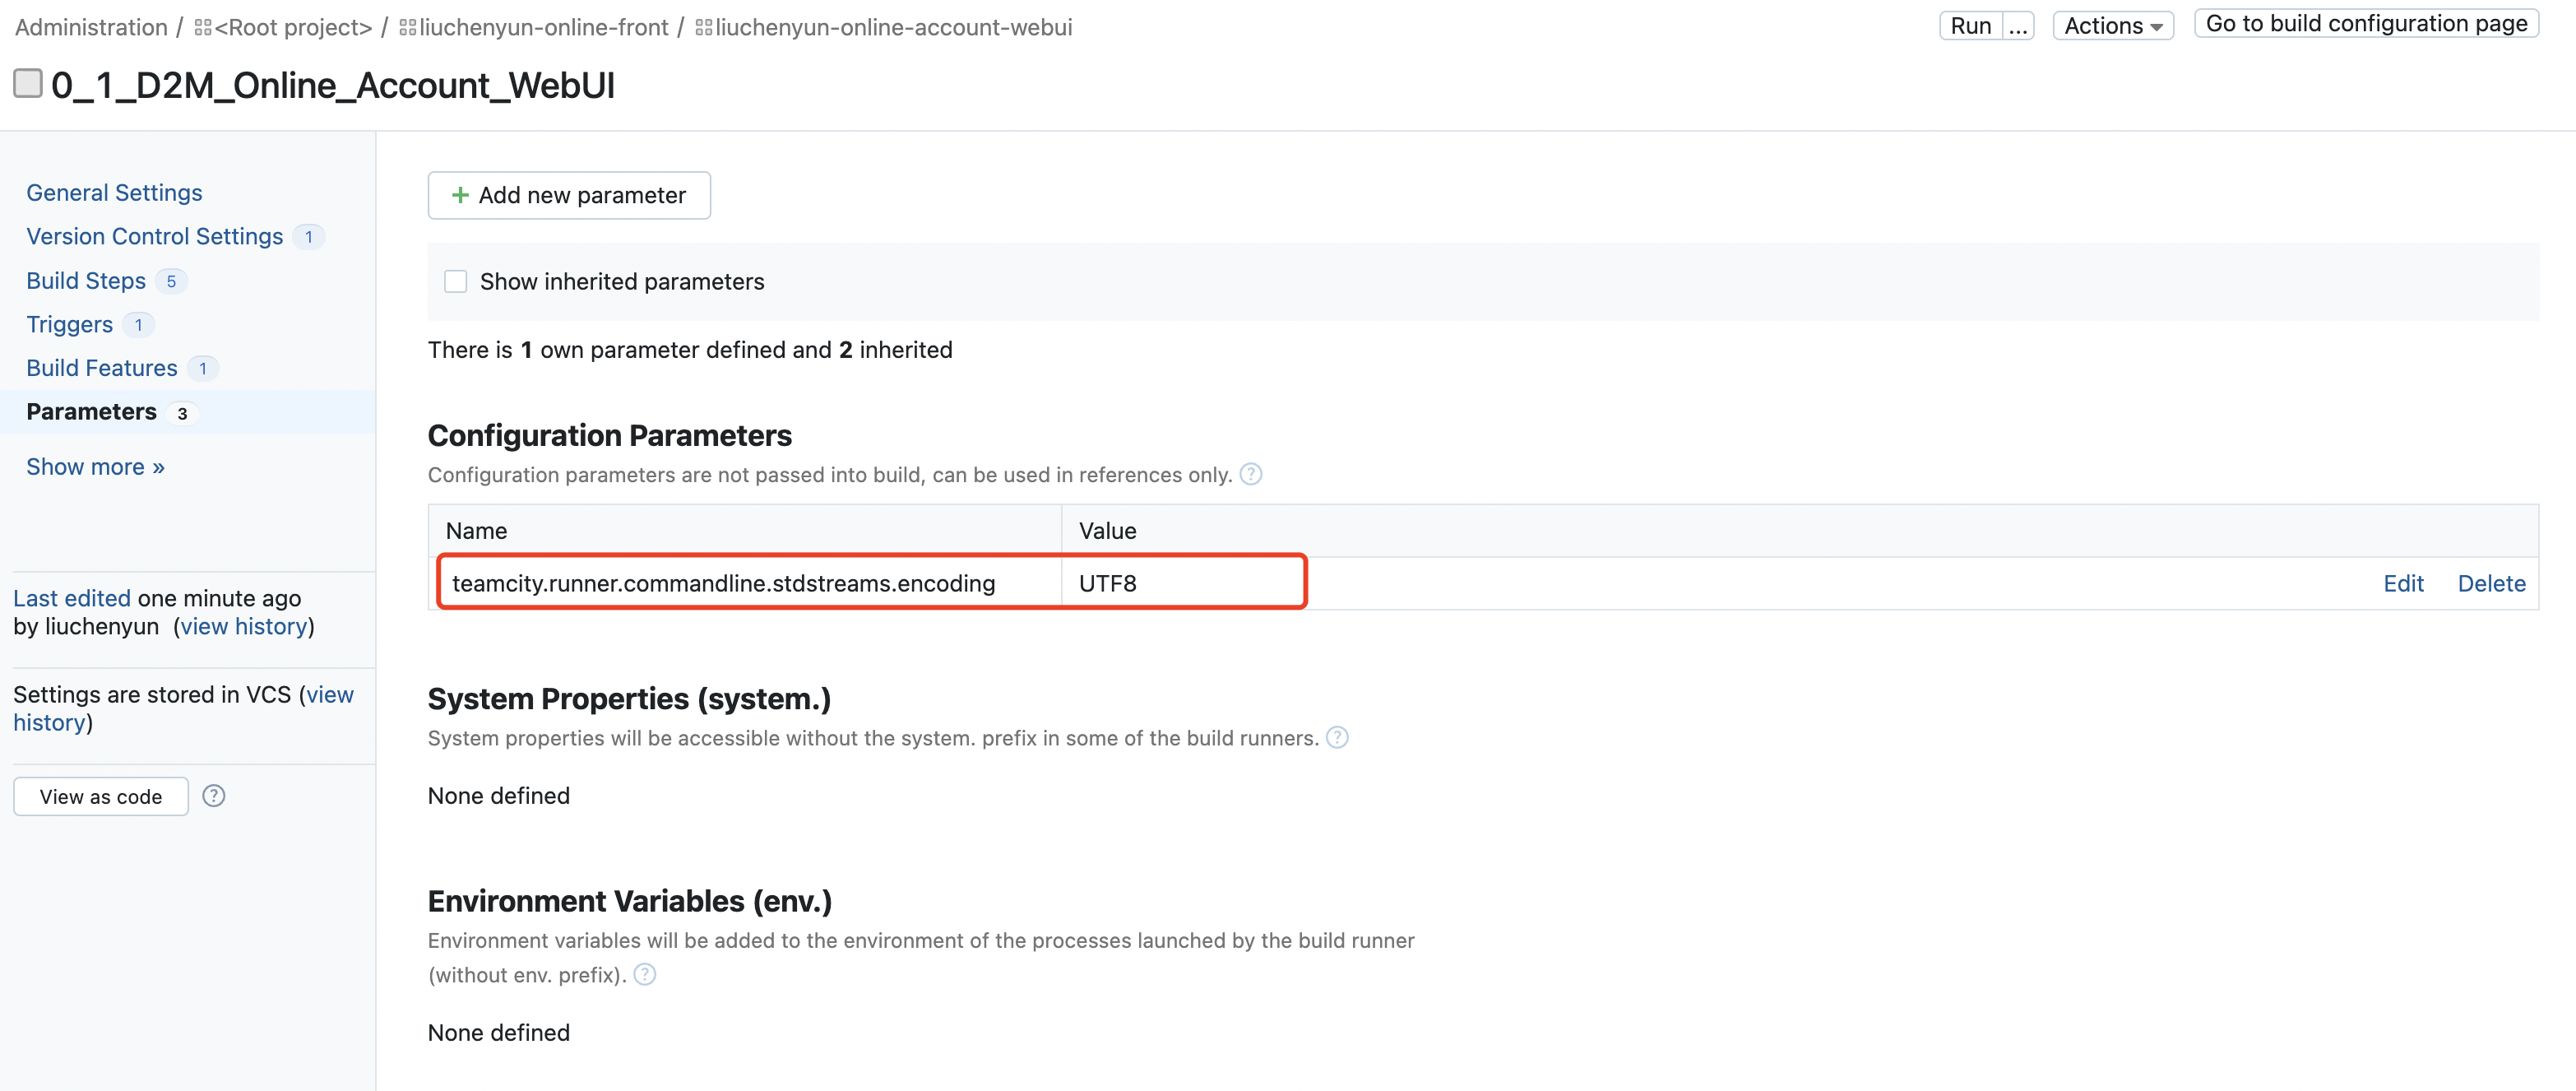Screen dimensions: 2576x1091
Task: Switch to Version Control Settings tab
Action: [155, 237]
